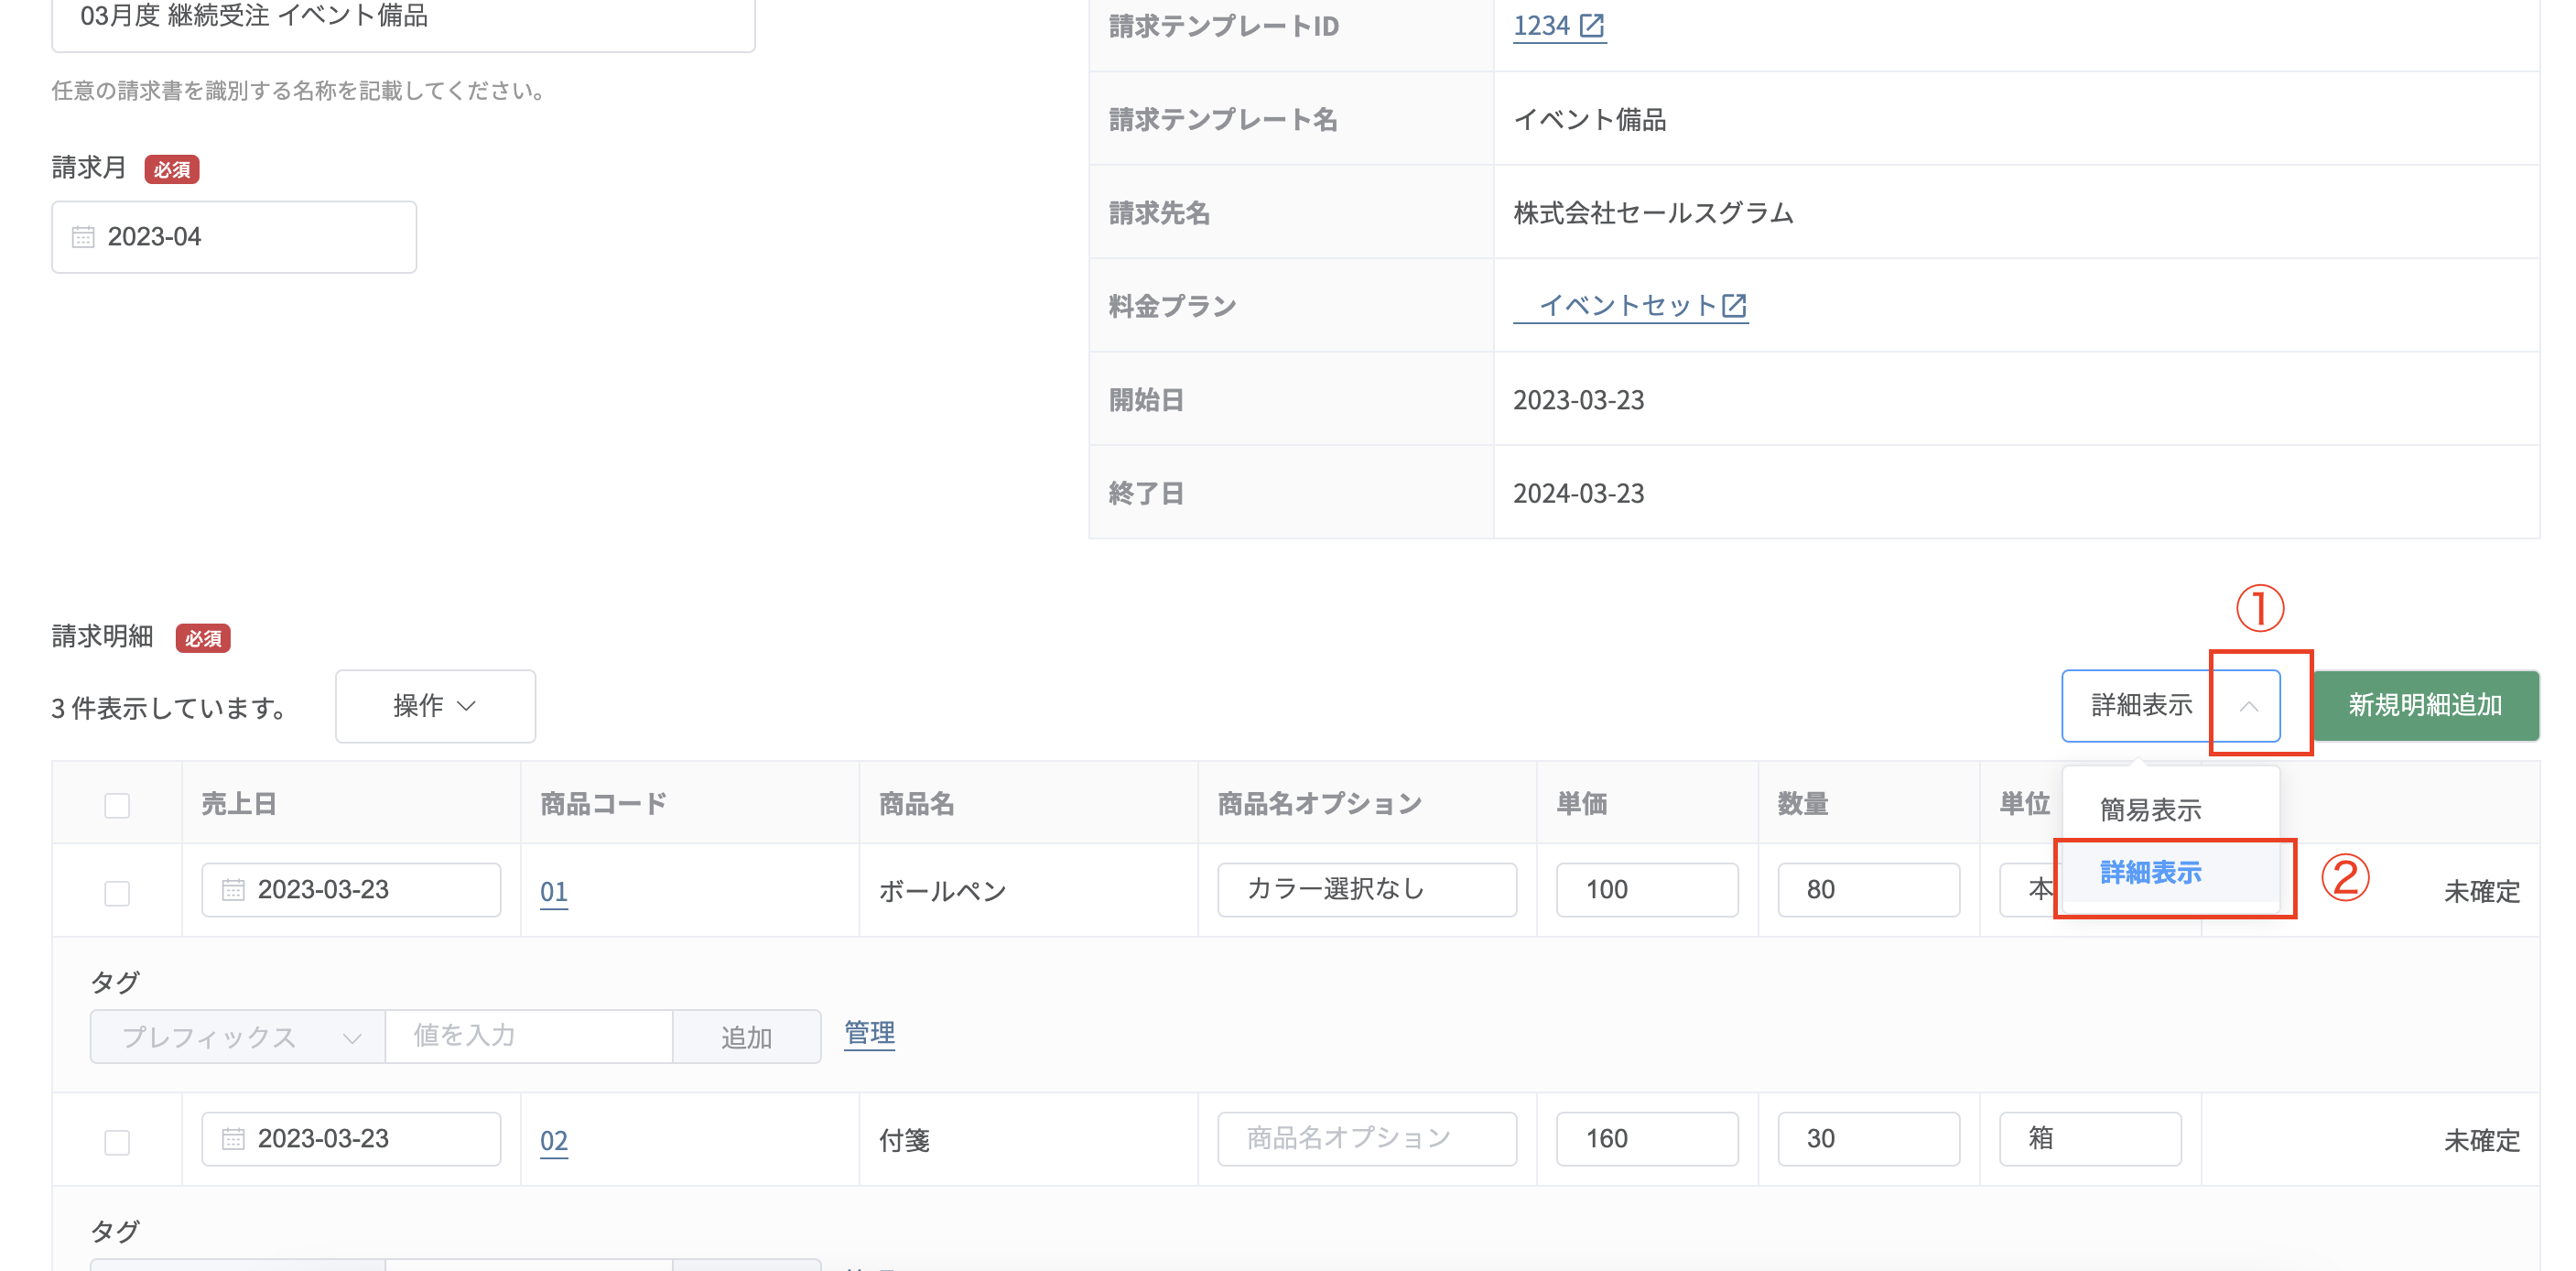Open the 管理 link for tags

(869, 1034)
